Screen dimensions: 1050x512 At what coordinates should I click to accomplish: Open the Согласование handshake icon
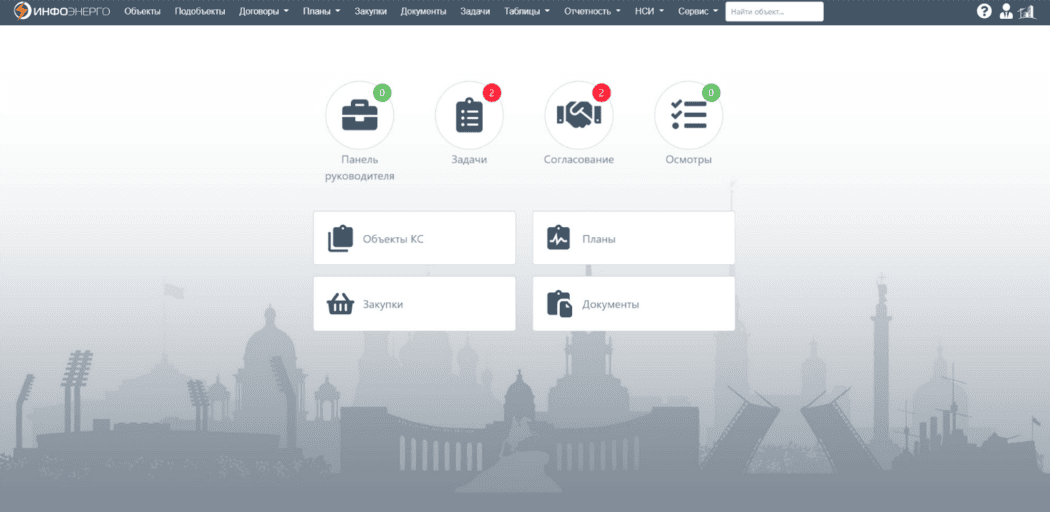pos(579,115)
